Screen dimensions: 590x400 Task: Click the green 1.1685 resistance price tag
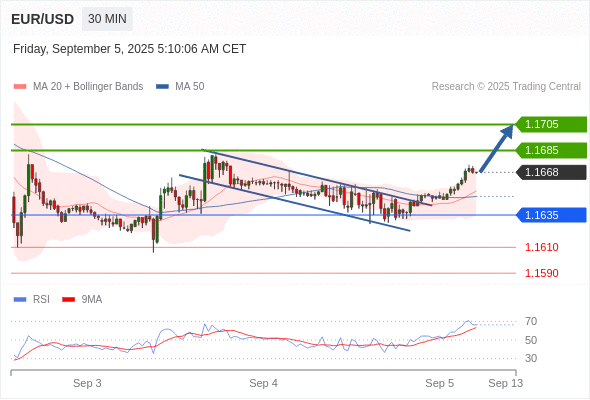coord(550,150)
